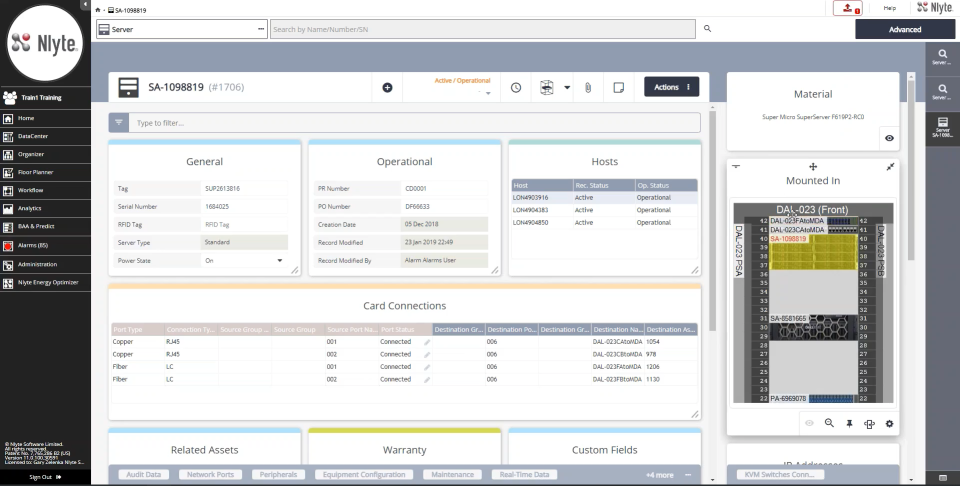Open the Floor Planner module
This screenshot has height=486, width=960.
point(45,173)
